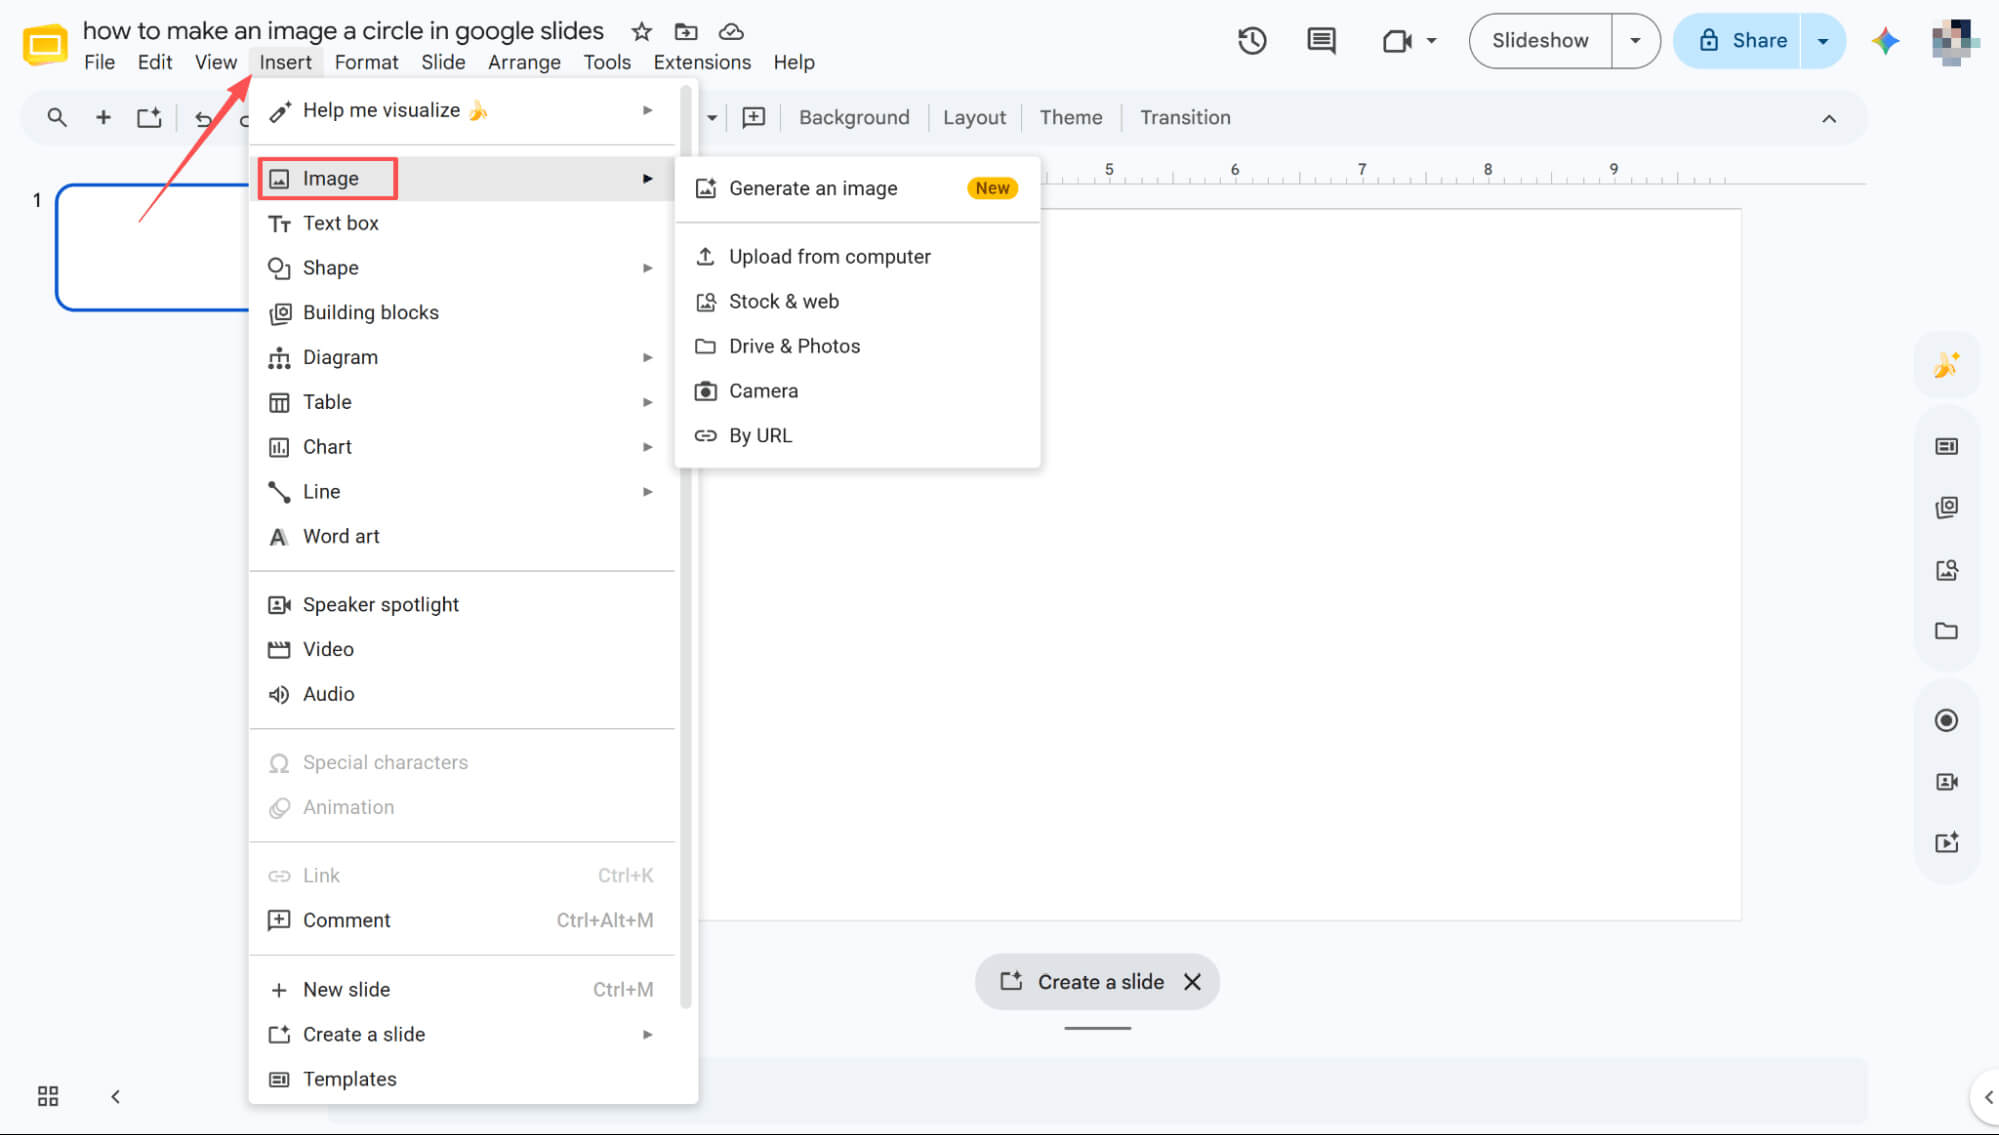Expand the Chart submenu
Viewport: 1999px width, 1135px height.
click(x=648, y=447)
